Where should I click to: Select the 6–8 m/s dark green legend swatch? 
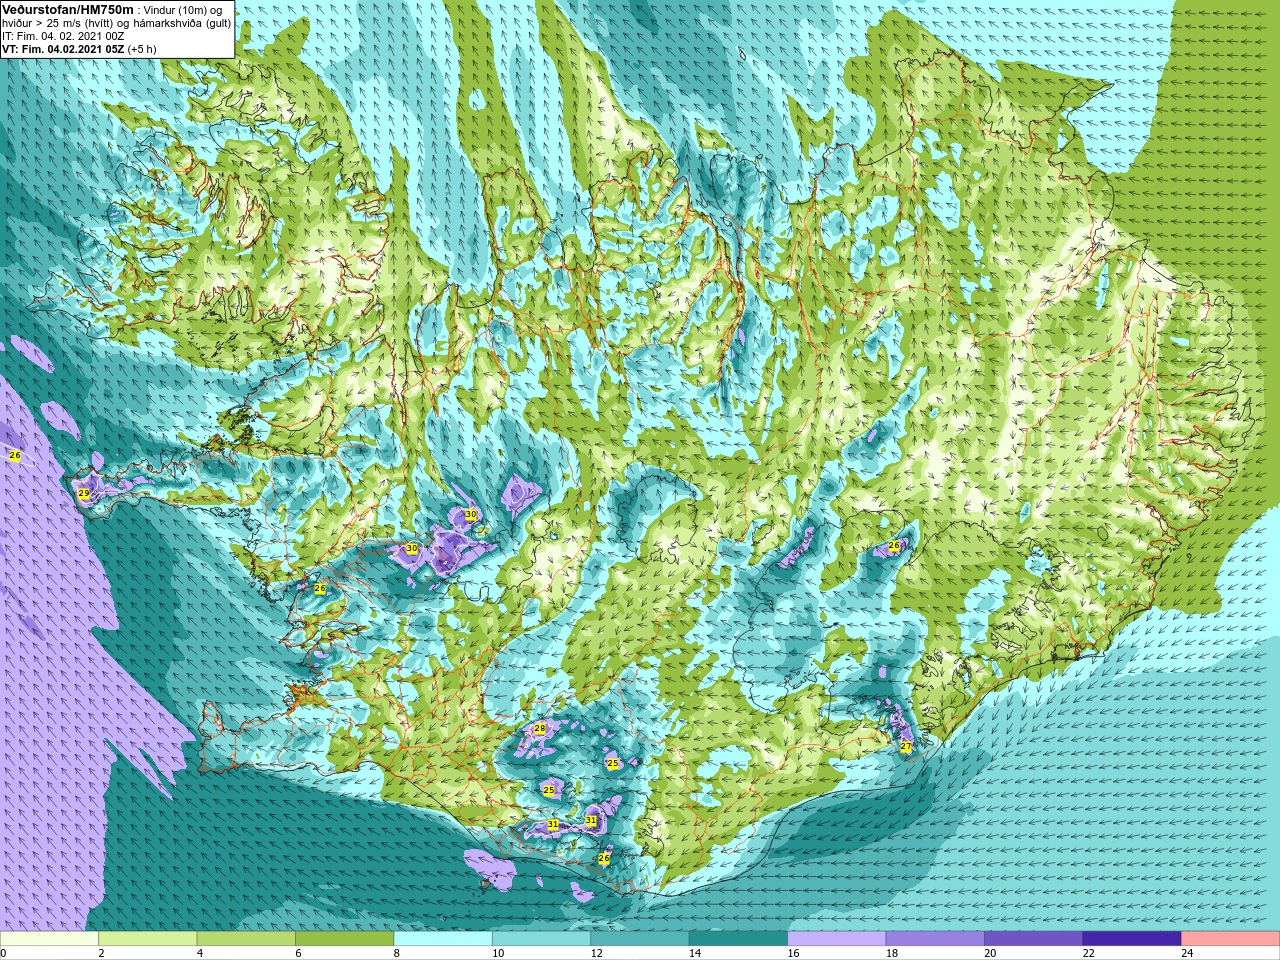[x=345, y=939]
